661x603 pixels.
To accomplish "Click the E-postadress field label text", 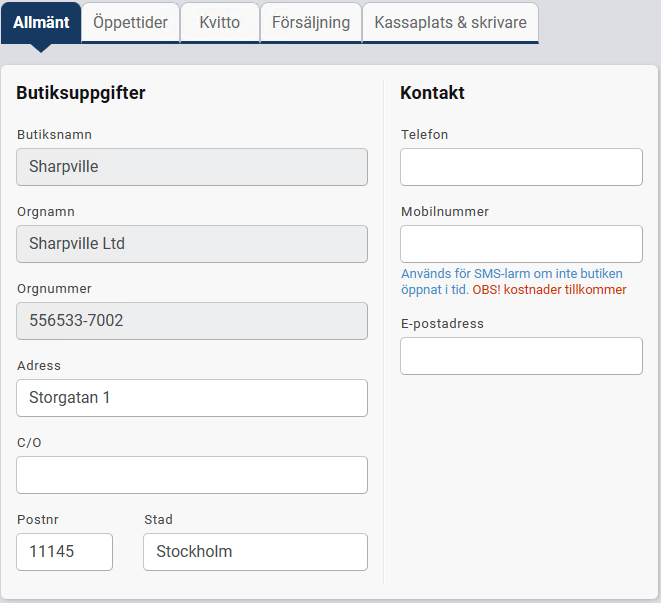I will tap(442, 324).
